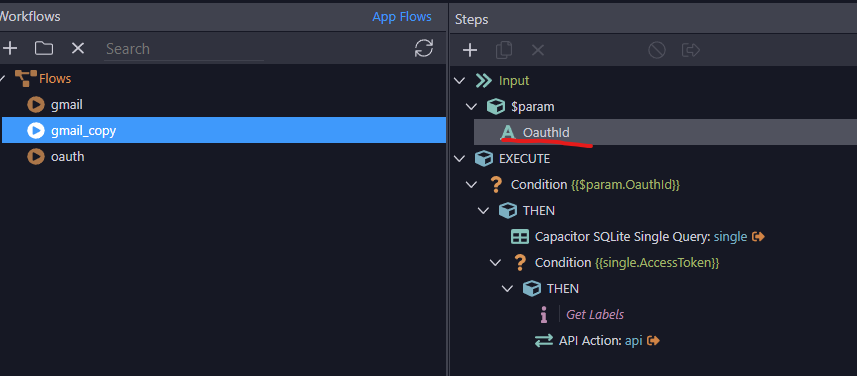The width and height of the screenshot is (857, 376).
Task: Click the Get Labels comment icon
Action: coord(543,314)
